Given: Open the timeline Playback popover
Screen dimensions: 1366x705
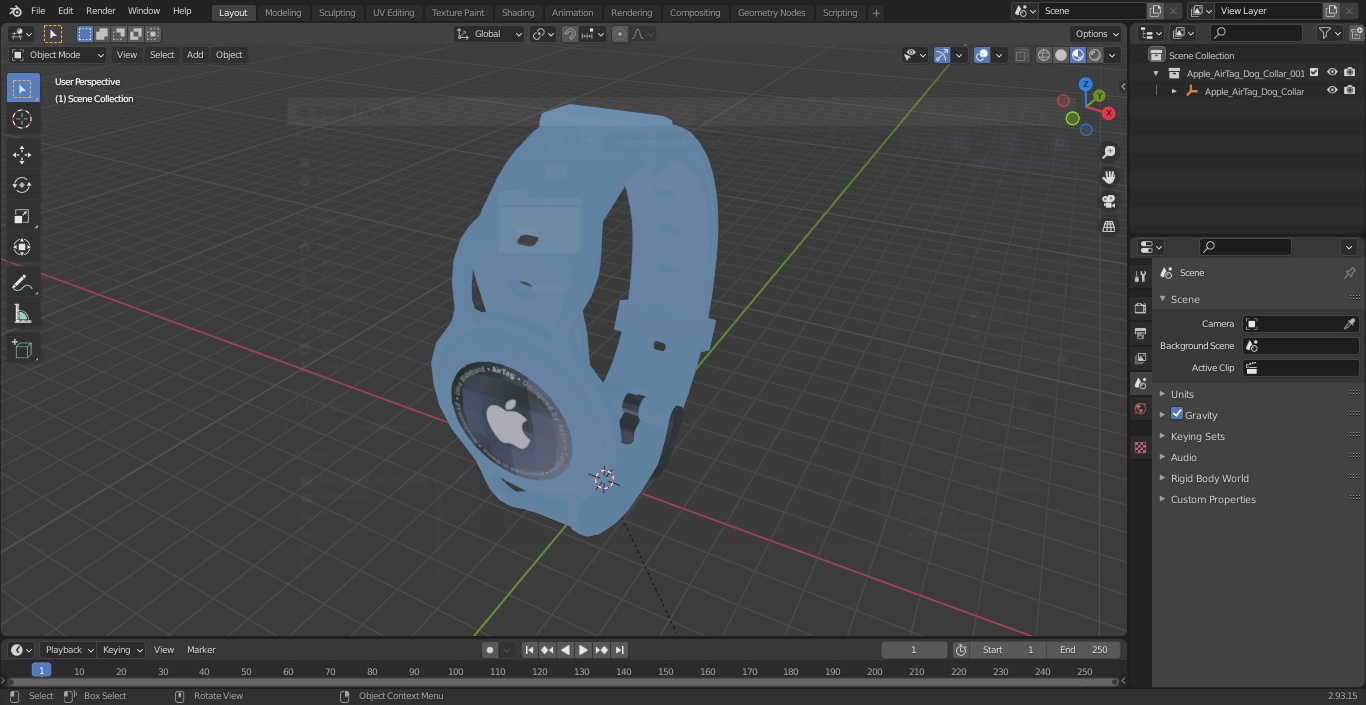Looking at the screenshot, I should [x=69, y=650].
